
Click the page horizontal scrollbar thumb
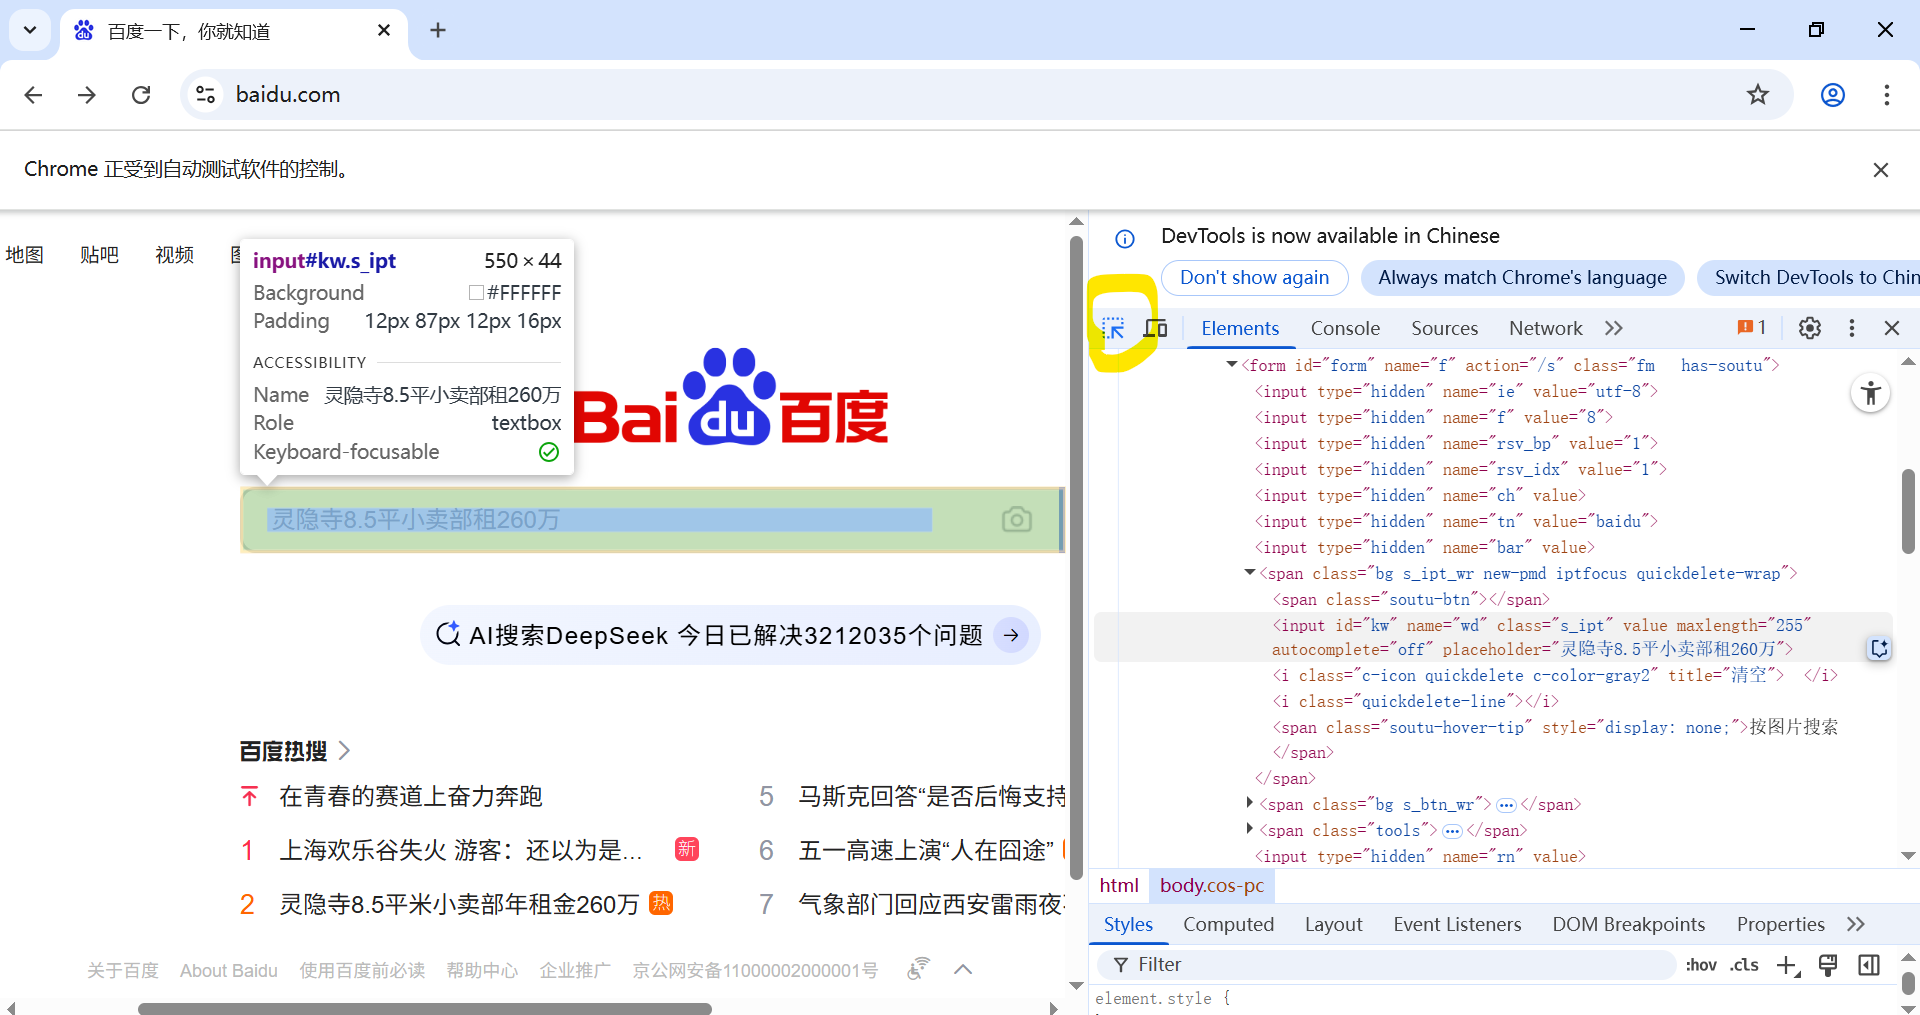click(x=425, y=1008)
